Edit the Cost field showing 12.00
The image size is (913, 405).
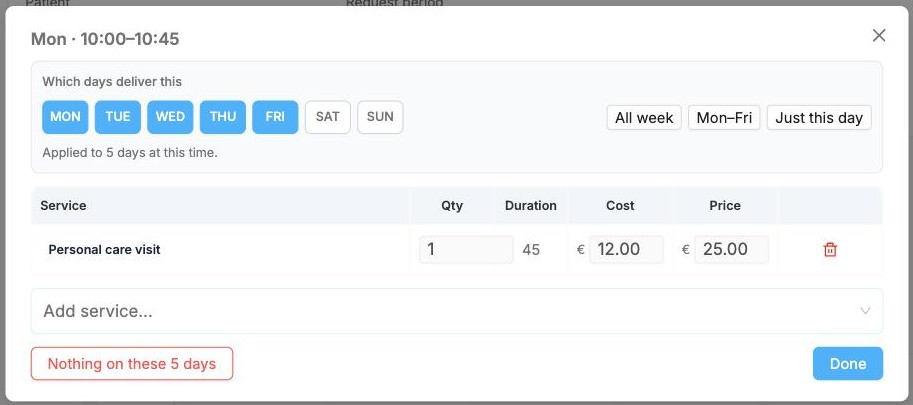[x=626, y=250]
